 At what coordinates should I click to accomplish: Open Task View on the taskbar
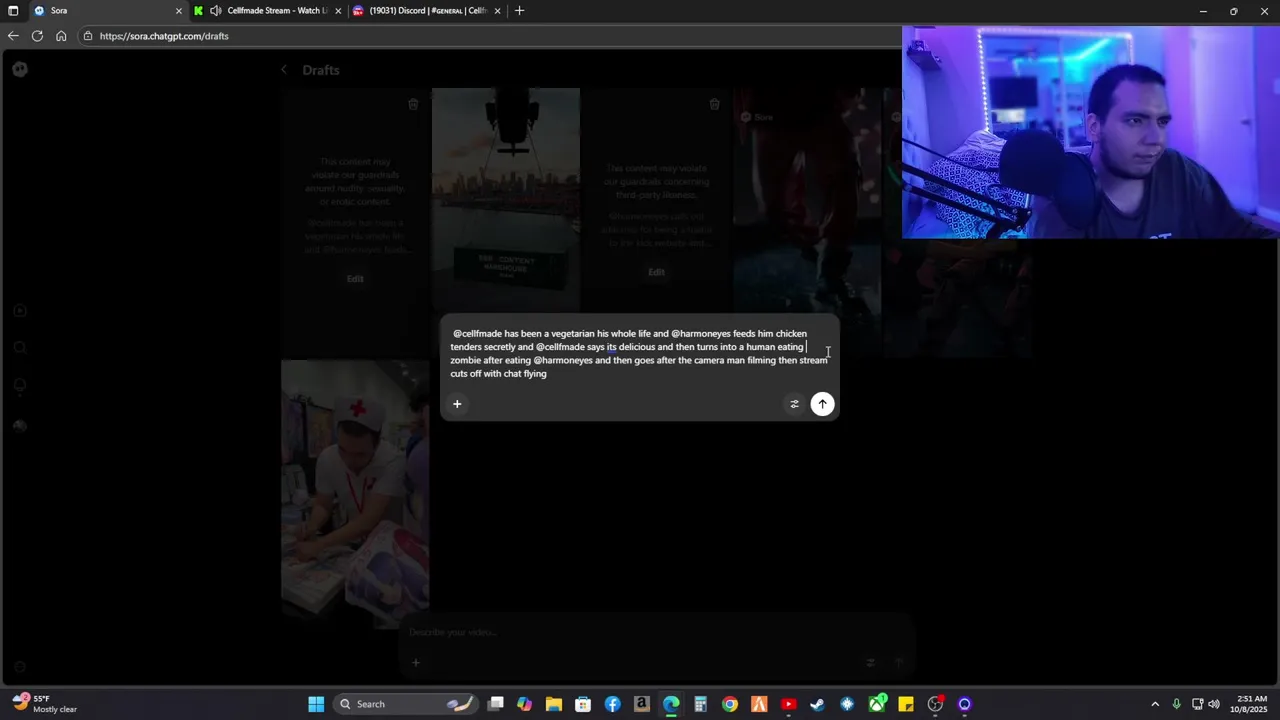tap(496, 704)
